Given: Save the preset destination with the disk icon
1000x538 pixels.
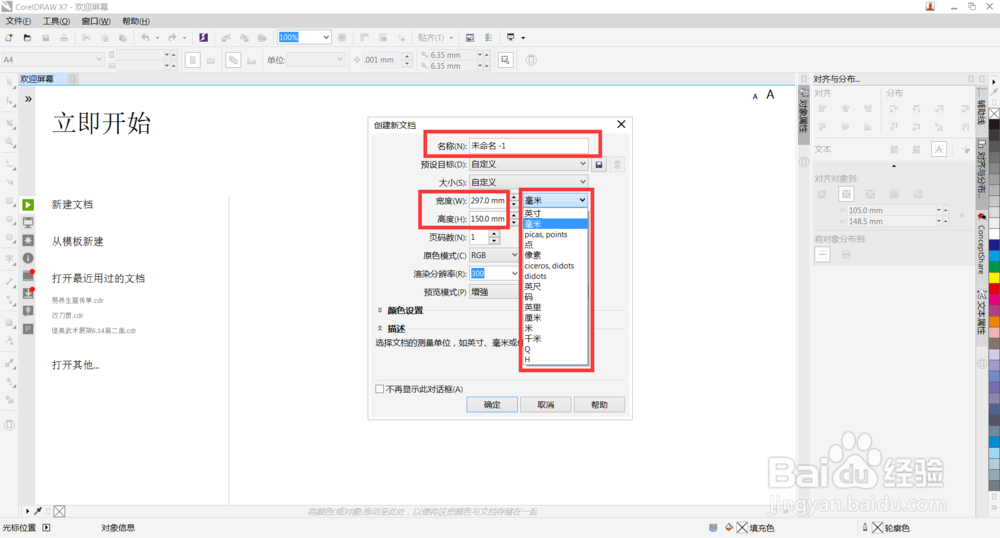Looking at the screenshot, I should [x=599, y=164].
